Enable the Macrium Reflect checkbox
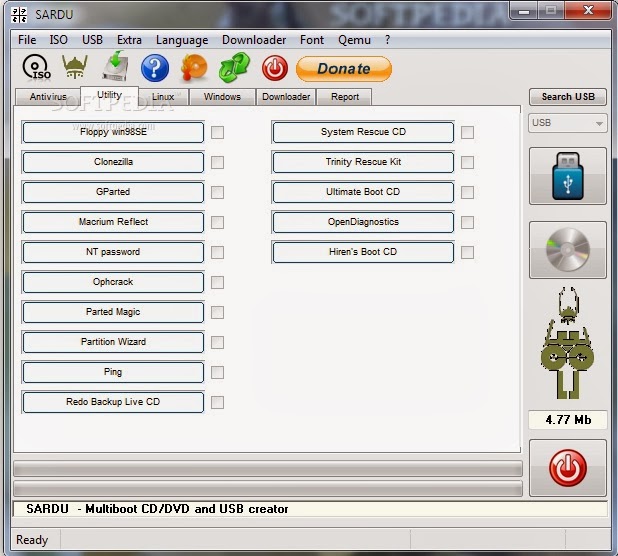The height and width of the screenshot is (556, 618). (218, 222)
